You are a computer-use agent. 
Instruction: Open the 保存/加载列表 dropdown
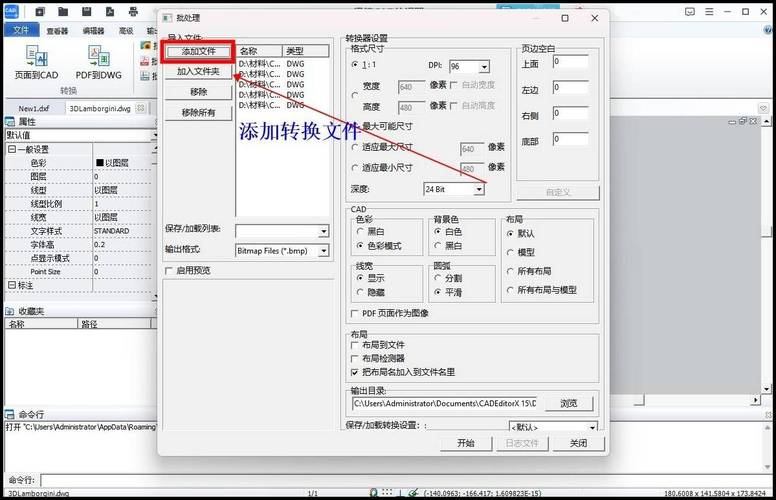[323, 231]
